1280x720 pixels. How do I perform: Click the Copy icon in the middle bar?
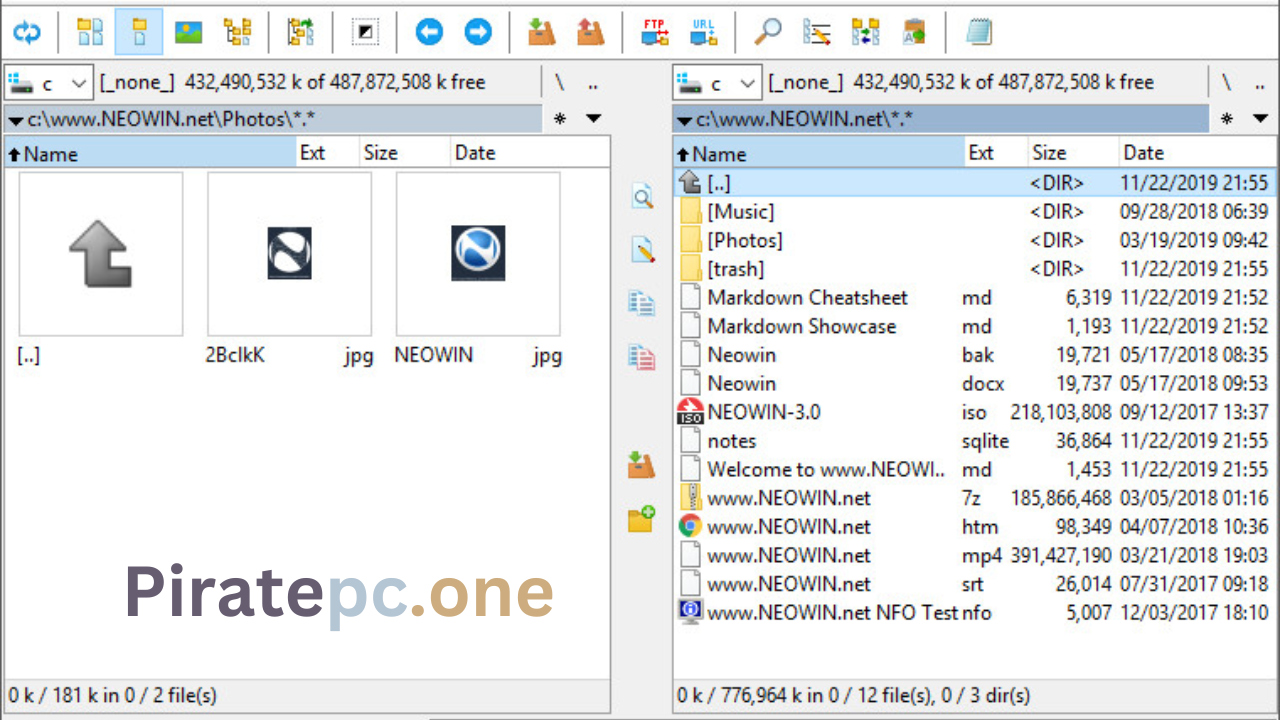pos(642,302)
